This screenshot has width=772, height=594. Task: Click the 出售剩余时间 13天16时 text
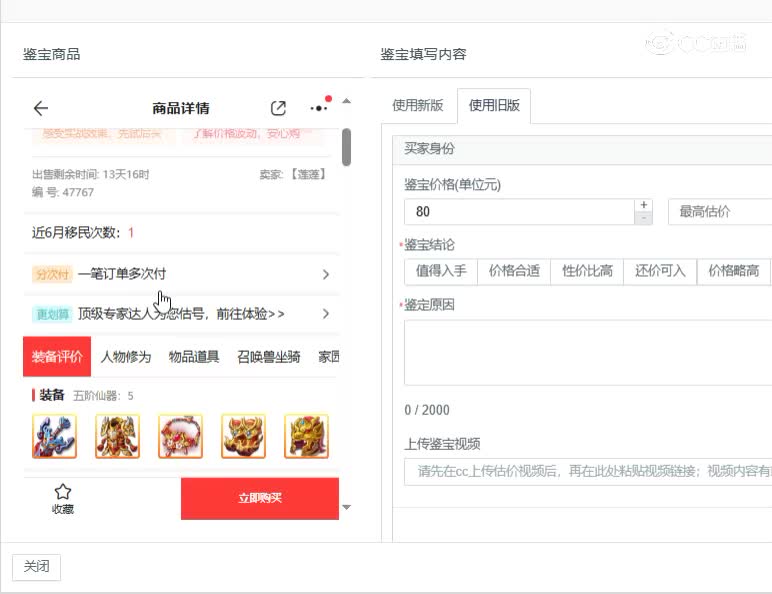click(91, 174)
